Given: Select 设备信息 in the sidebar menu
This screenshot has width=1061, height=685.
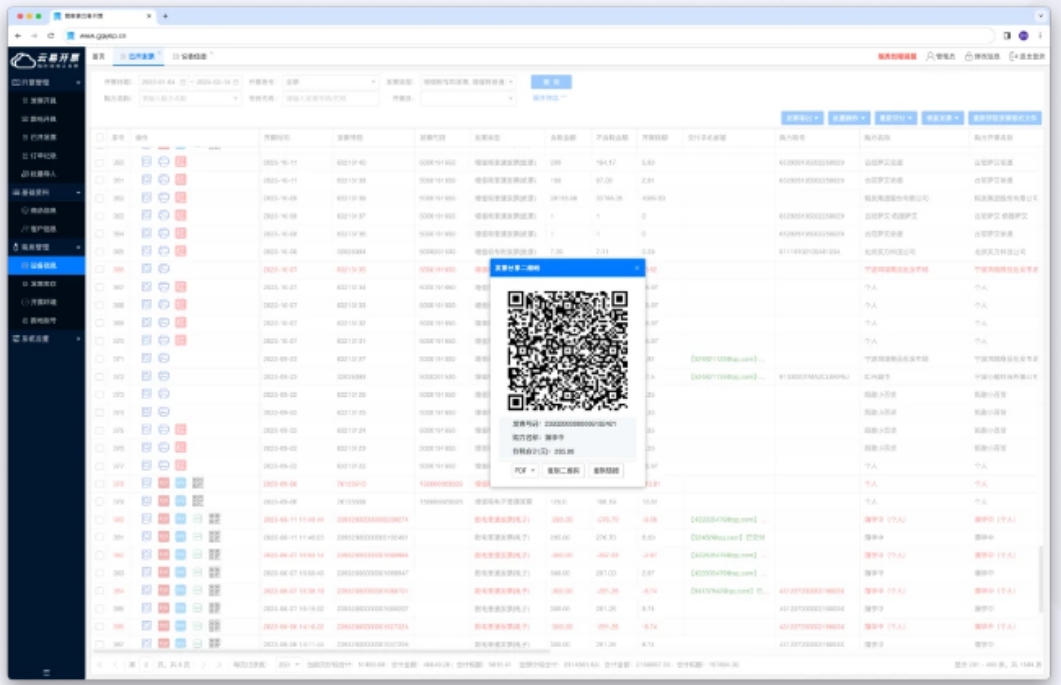Looking at the screenshot, I should point(46,265).
